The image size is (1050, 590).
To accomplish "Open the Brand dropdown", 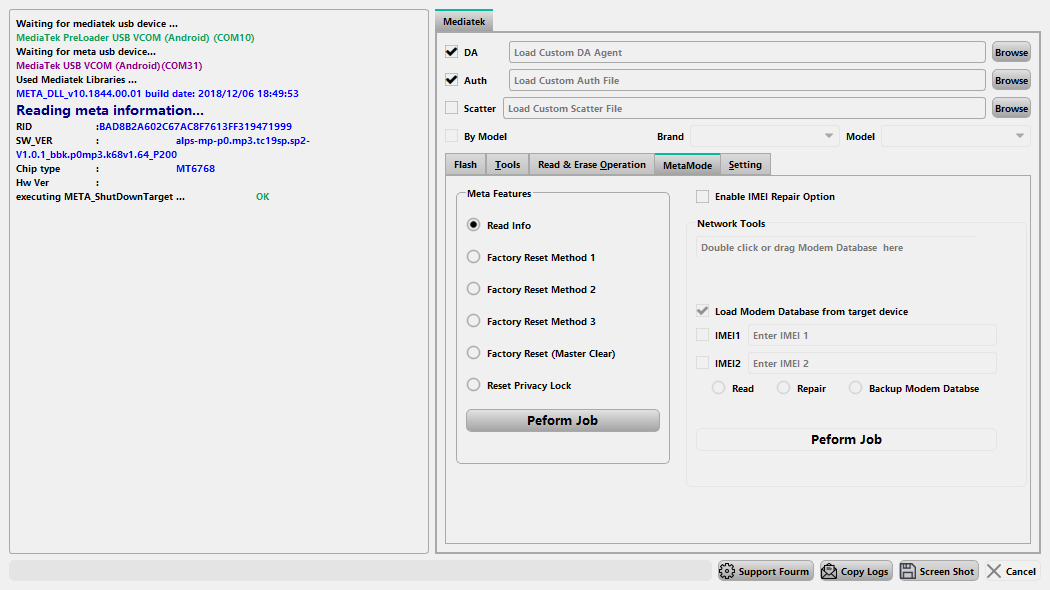I will (765, 137).
